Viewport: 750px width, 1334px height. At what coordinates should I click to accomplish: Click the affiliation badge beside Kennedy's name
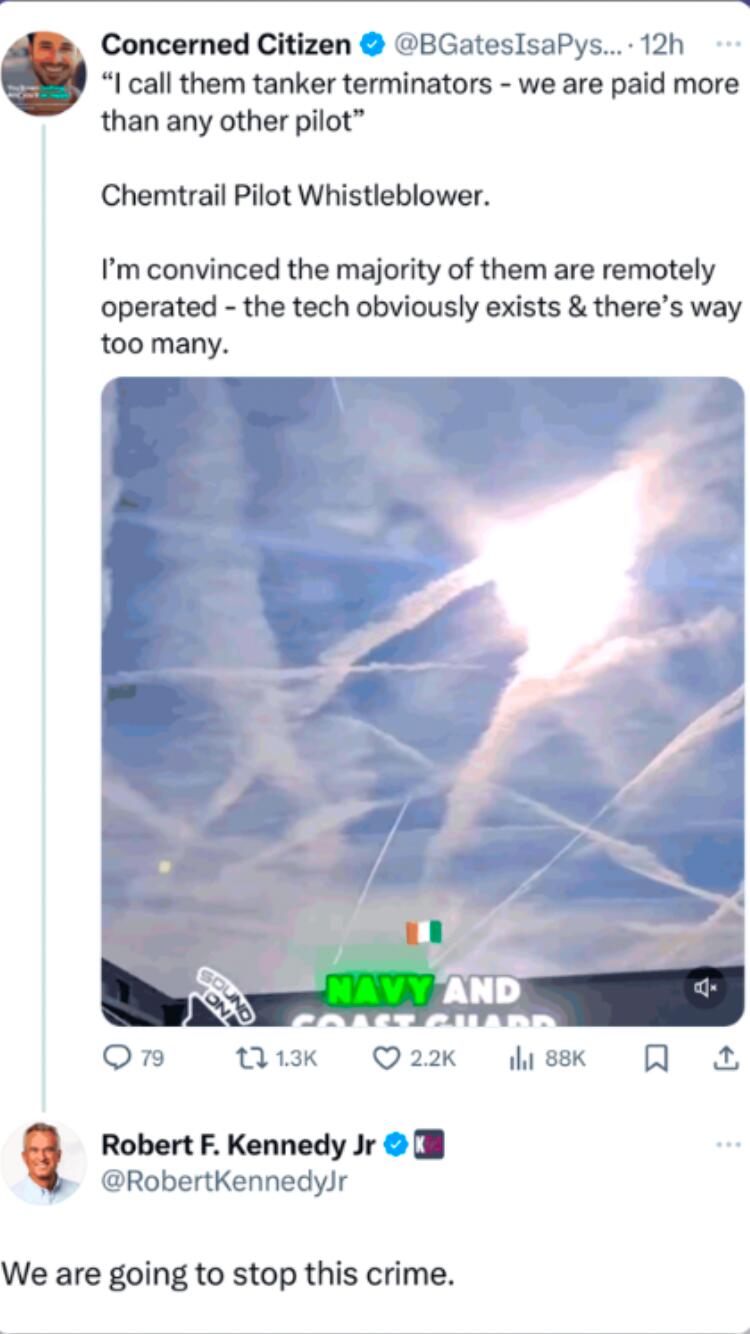pyautogui.click(x=428, y=1145)
